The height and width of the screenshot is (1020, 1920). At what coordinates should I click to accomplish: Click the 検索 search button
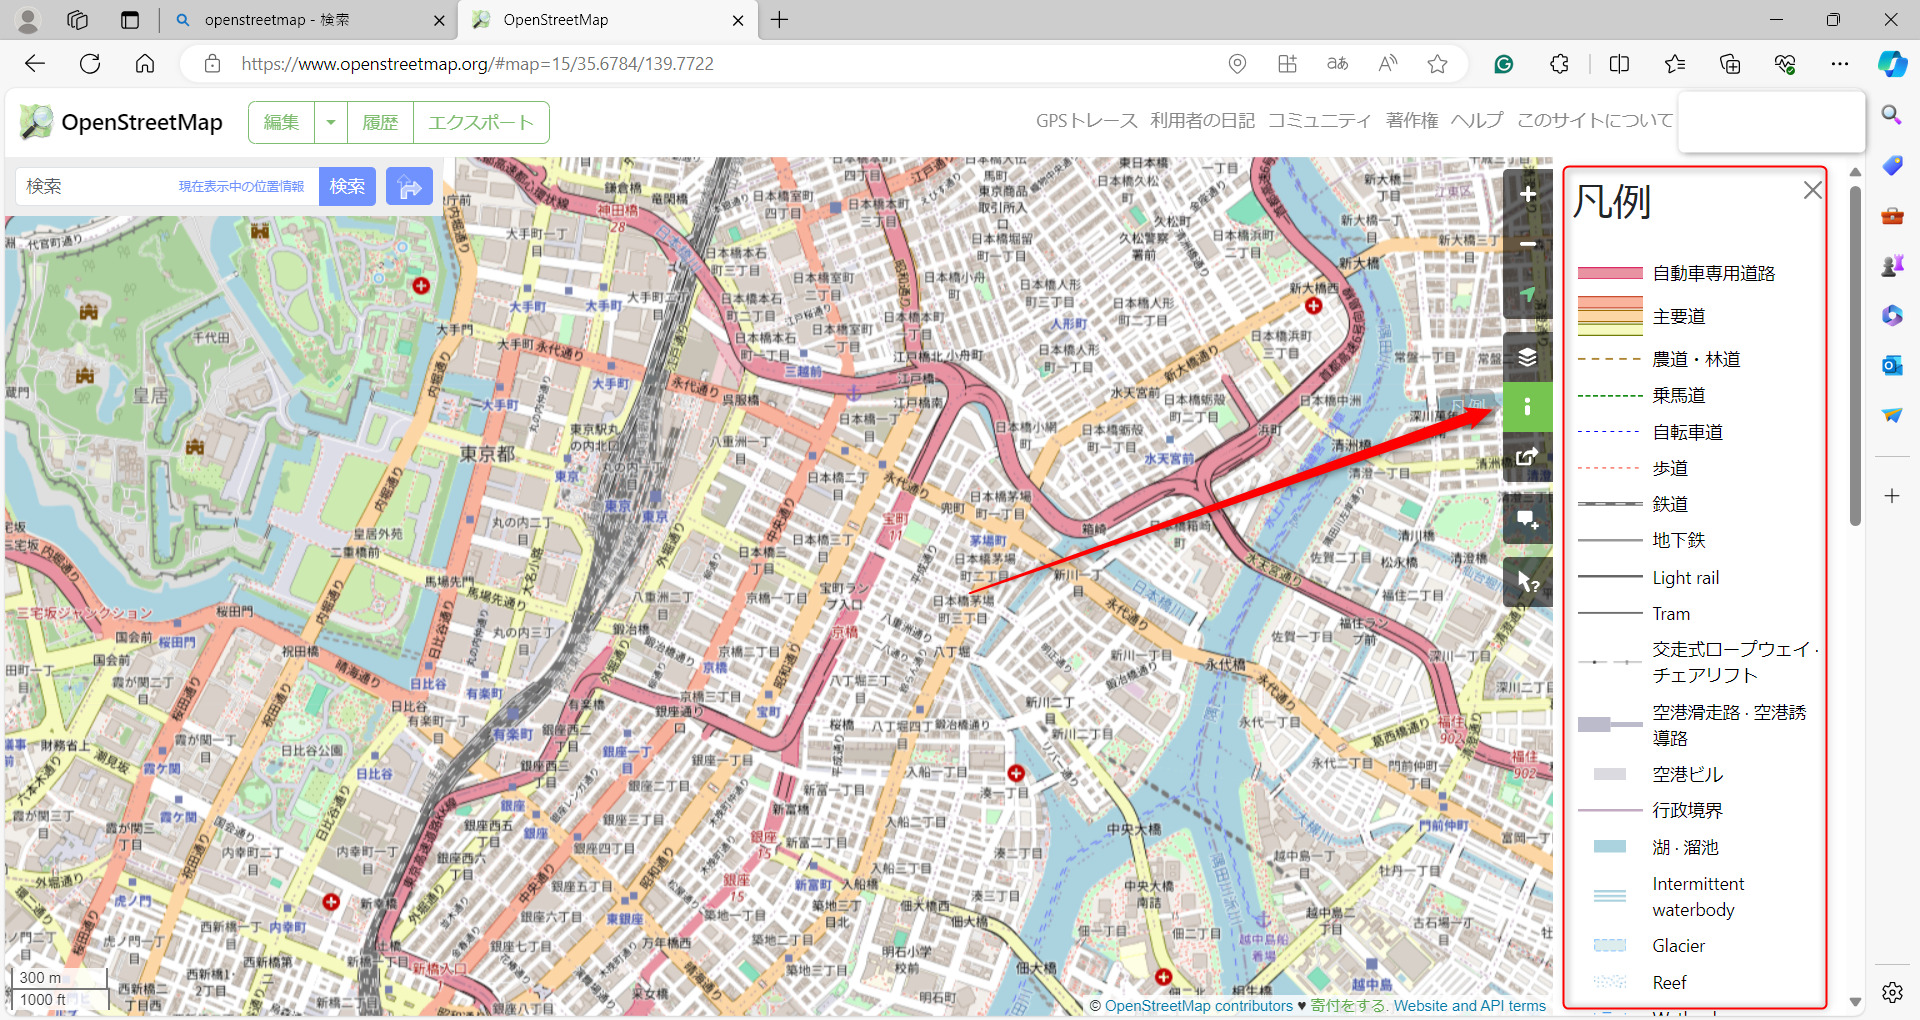(347, 186)
